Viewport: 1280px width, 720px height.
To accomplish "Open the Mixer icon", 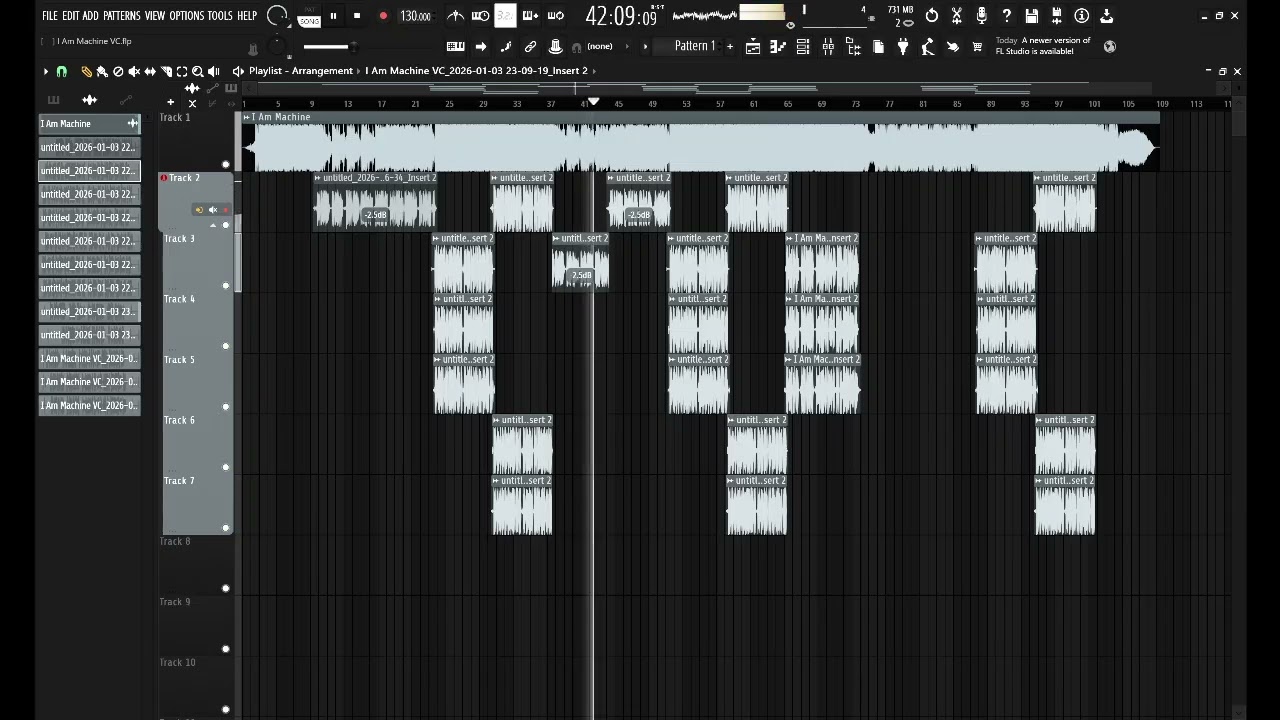I will tap(828, 46).
